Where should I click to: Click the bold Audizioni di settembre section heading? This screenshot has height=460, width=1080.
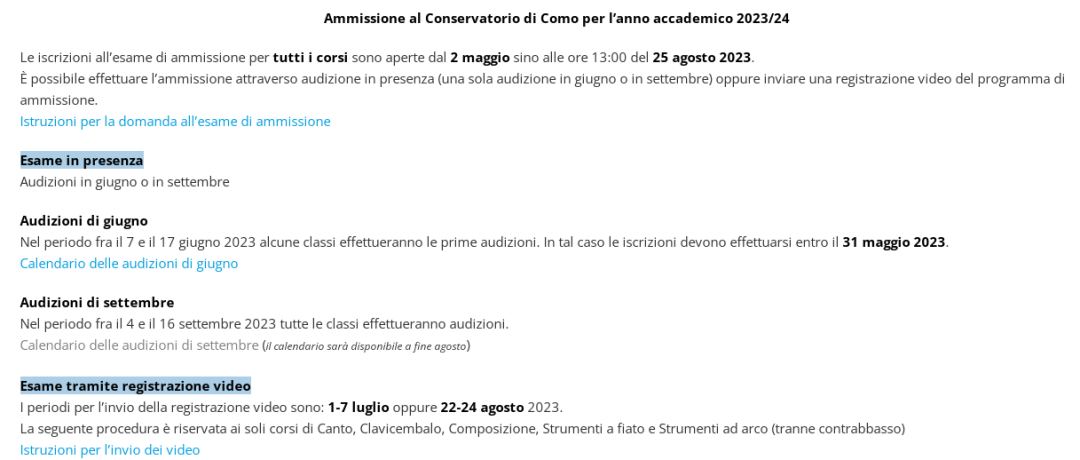click(x=97, y=302)
